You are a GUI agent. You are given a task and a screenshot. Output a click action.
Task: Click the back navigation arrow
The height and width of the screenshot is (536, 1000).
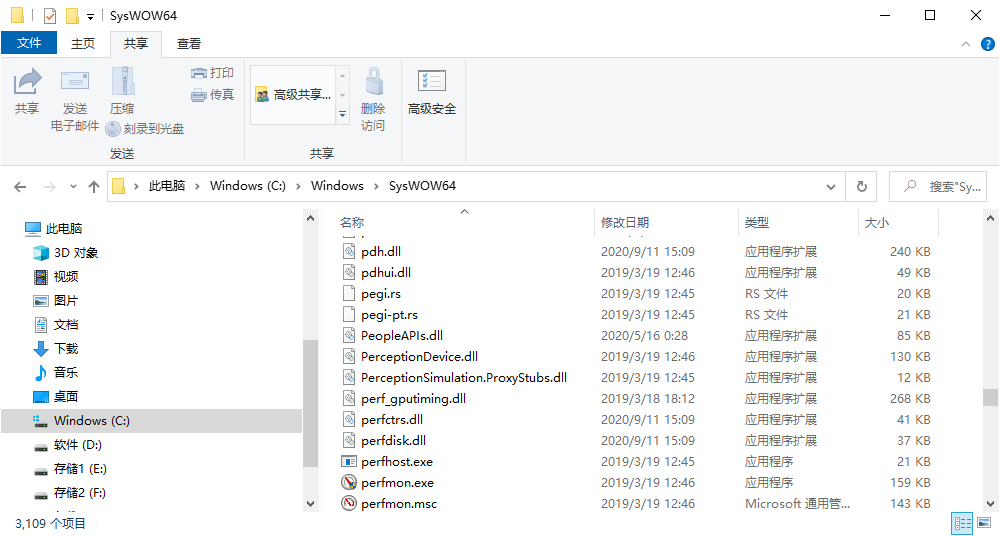click(20, 187)
